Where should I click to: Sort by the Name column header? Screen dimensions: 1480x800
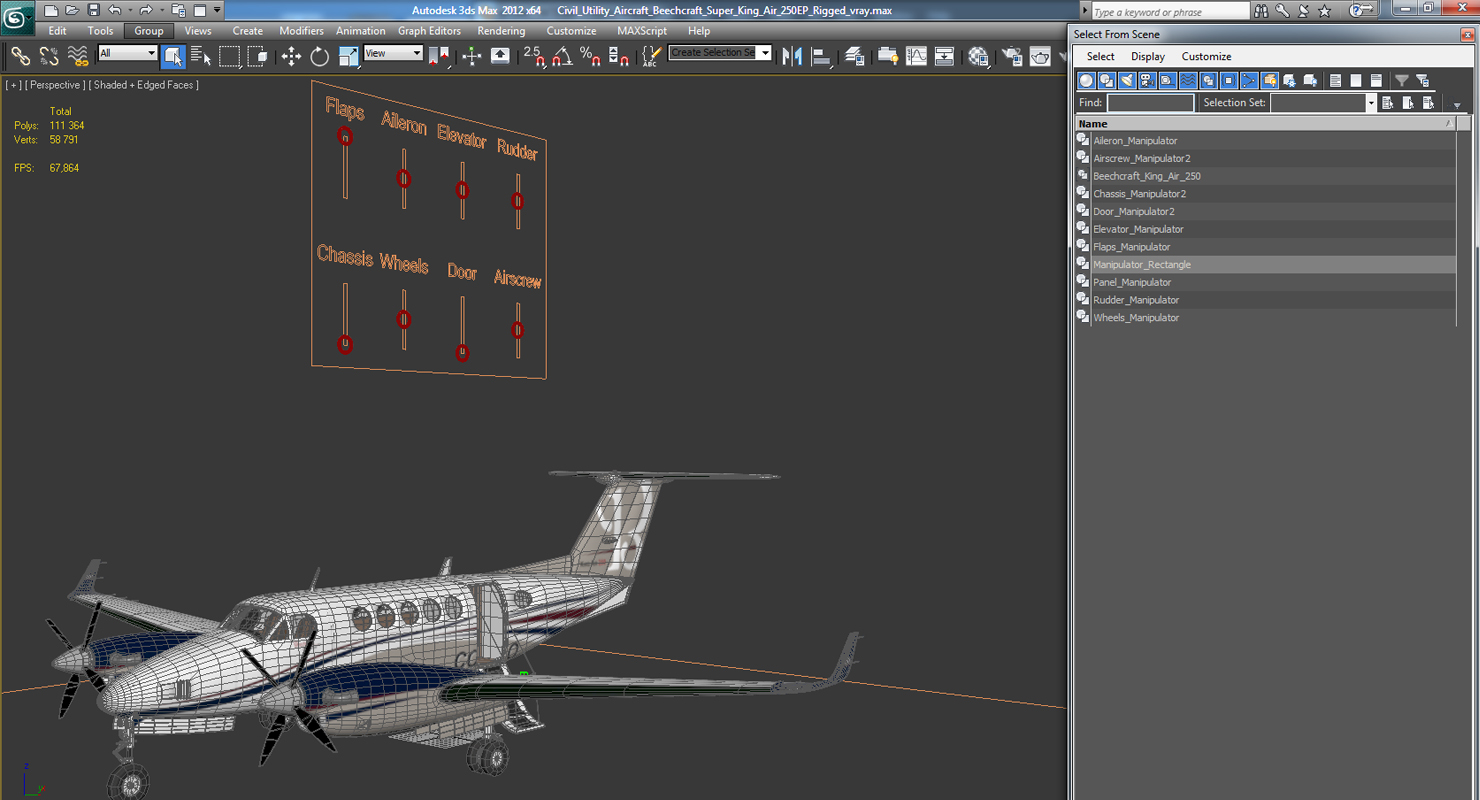[x=1265, y=124]
